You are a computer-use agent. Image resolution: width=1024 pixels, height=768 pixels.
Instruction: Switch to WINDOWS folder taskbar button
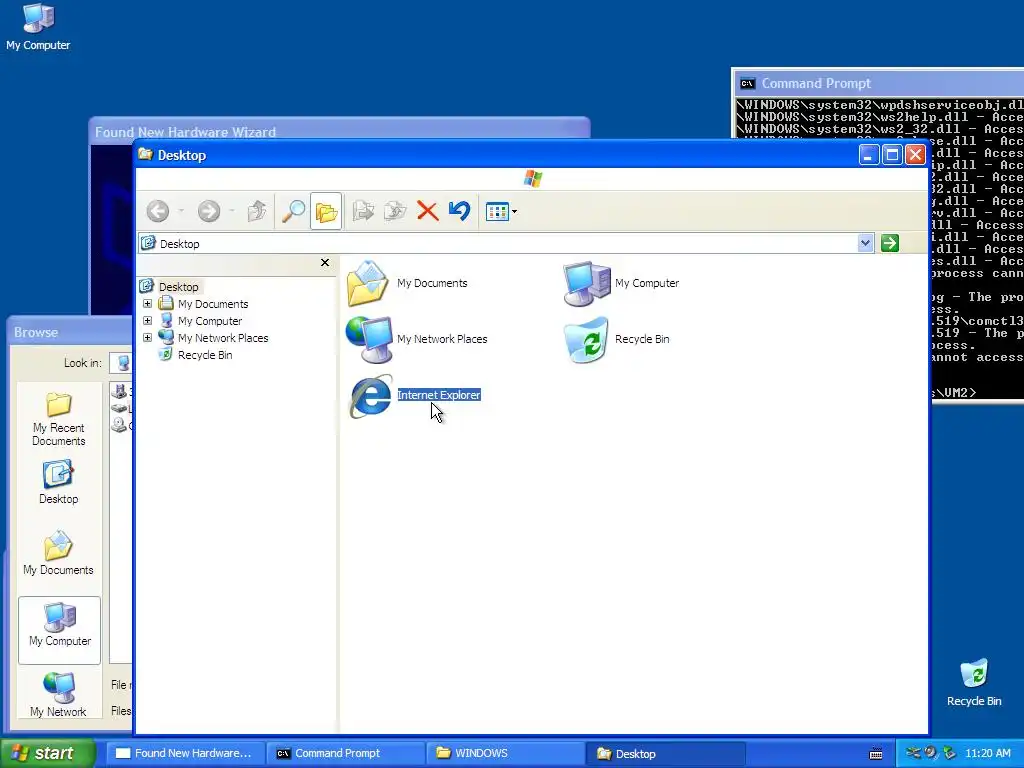point(505,753)
